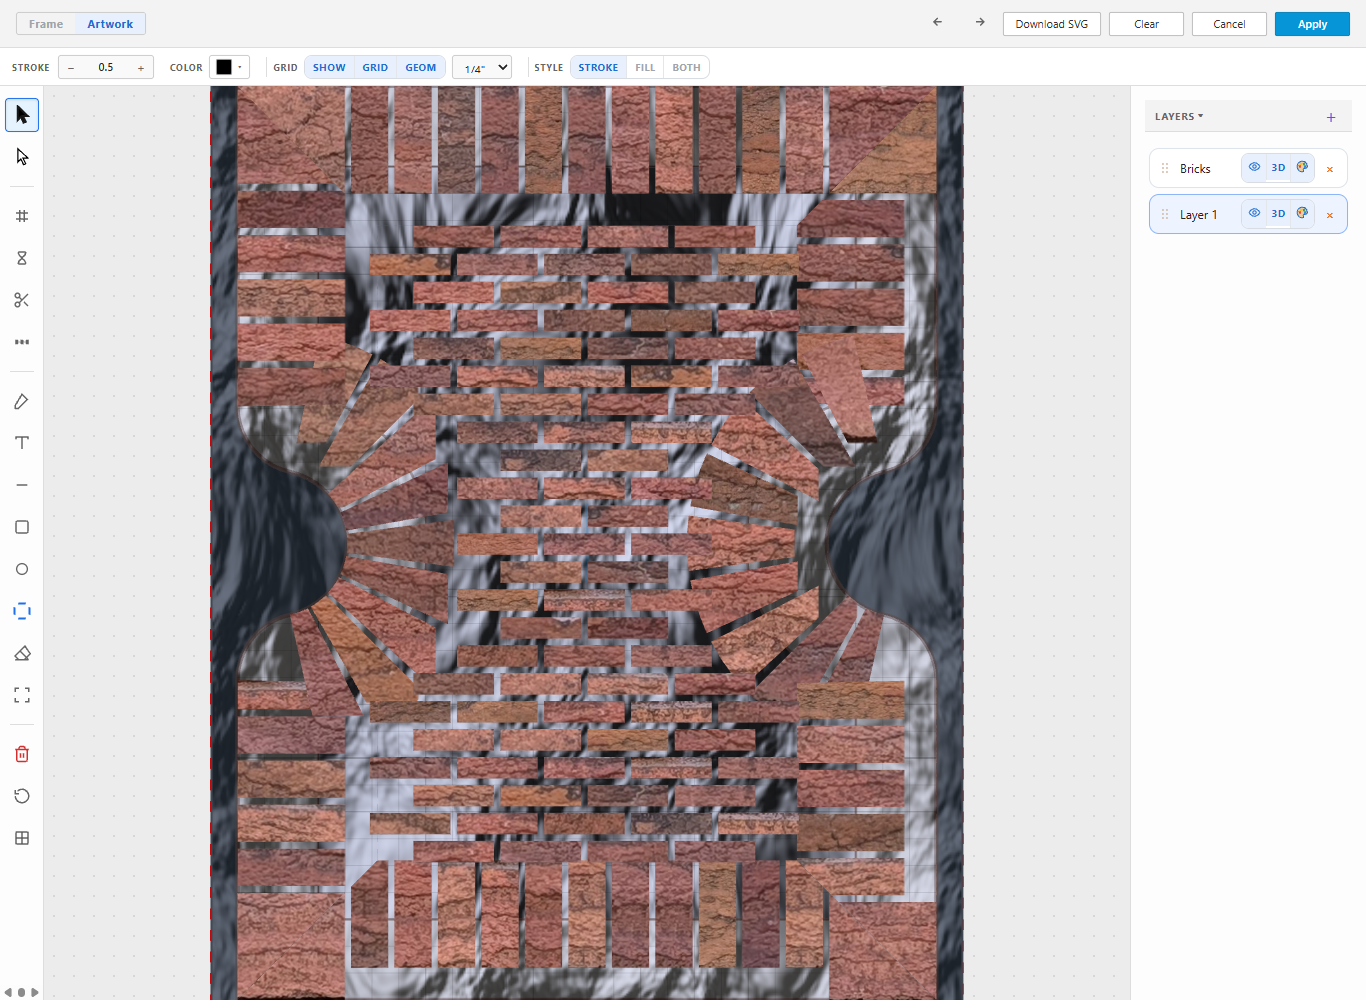
Task: Toggle visibility eye of Layer 1
Action: click(x=1254, y=213)
